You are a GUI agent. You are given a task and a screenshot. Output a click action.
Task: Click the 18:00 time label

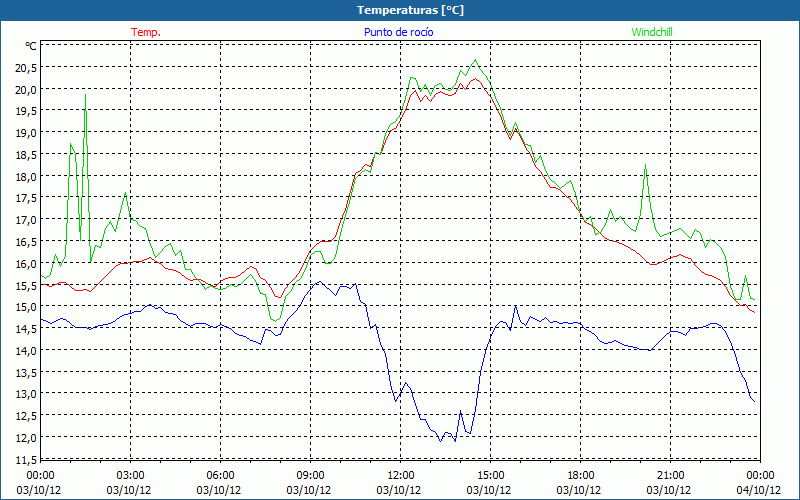click(x=581, y=476)
